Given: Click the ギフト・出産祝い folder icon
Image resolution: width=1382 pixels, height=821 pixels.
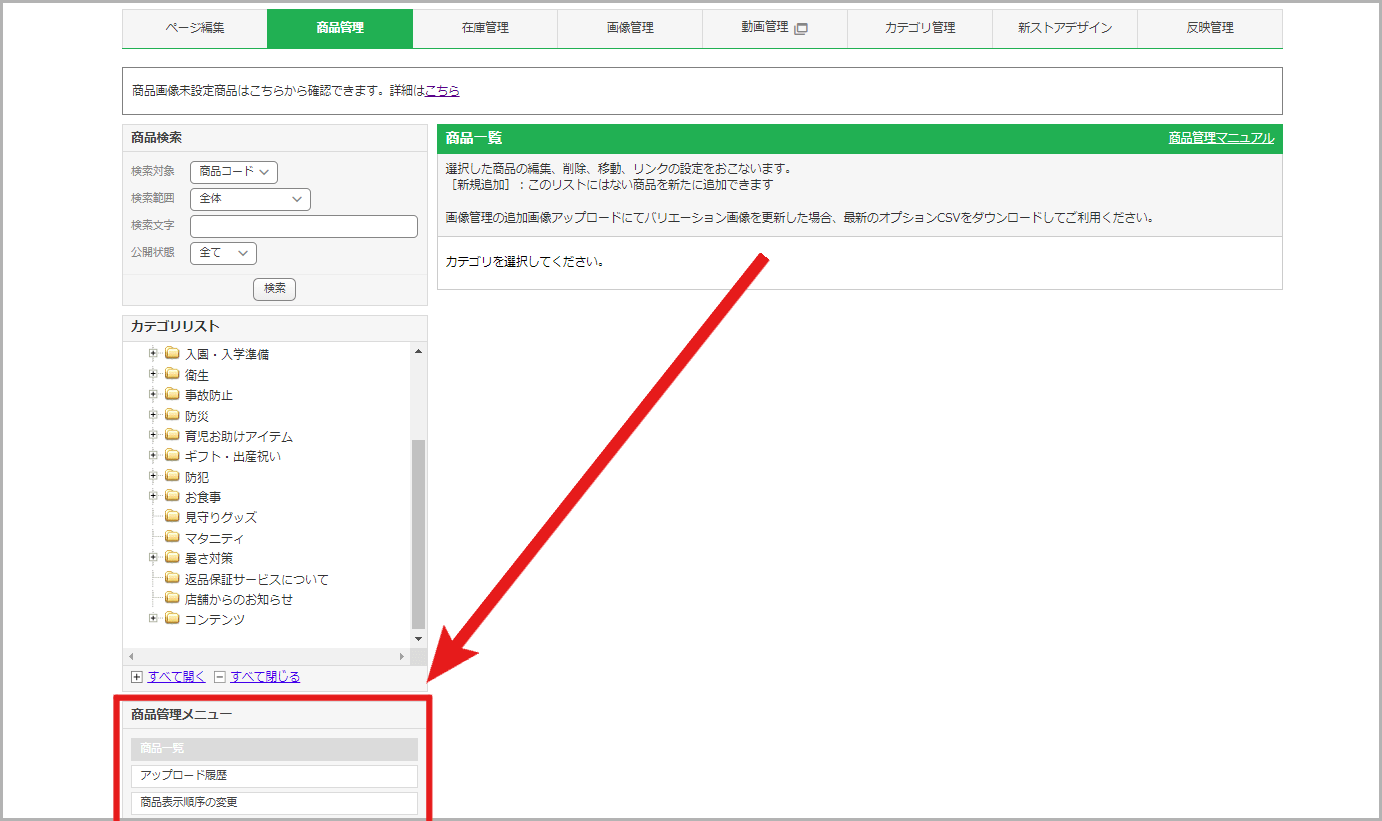Looking at the screenshot, I should tap(172, 456).
